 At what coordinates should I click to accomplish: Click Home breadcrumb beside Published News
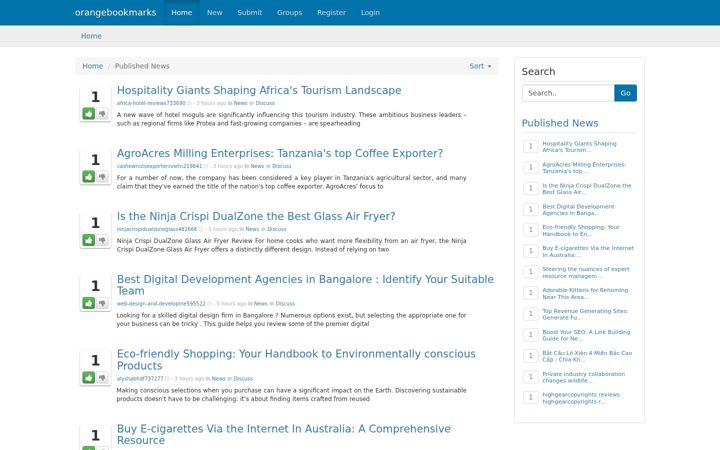(92, 66)
